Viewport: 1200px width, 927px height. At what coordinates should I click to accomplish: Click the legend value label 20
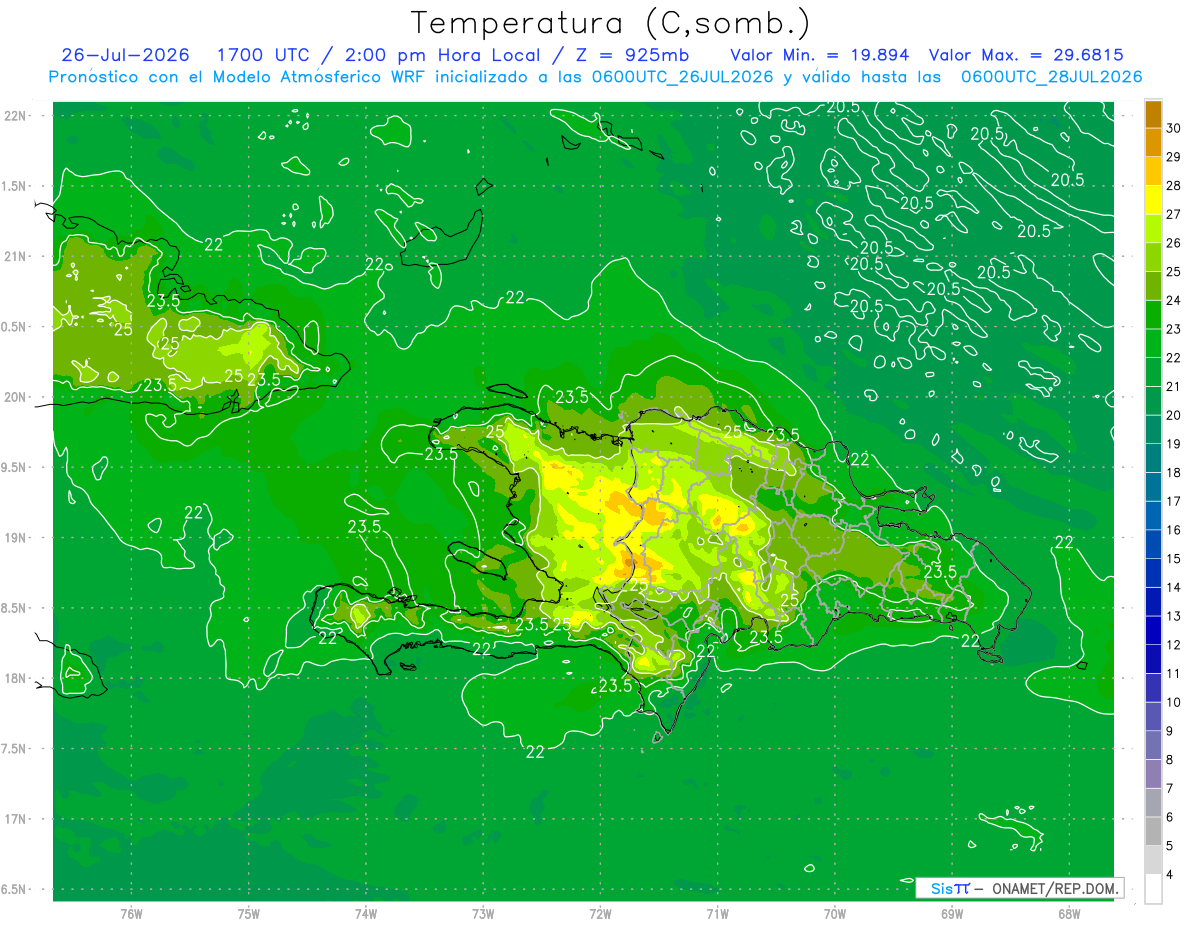(1174, 415)
